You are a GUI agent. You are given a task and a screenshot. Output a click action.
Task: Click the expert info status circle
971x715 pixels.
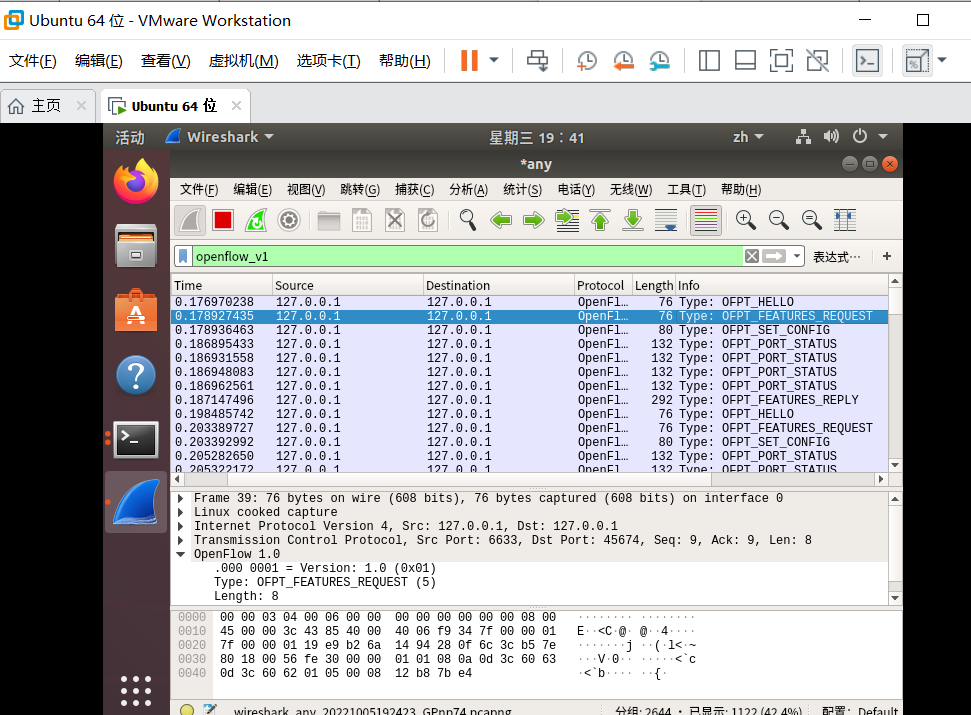[186, 709]
